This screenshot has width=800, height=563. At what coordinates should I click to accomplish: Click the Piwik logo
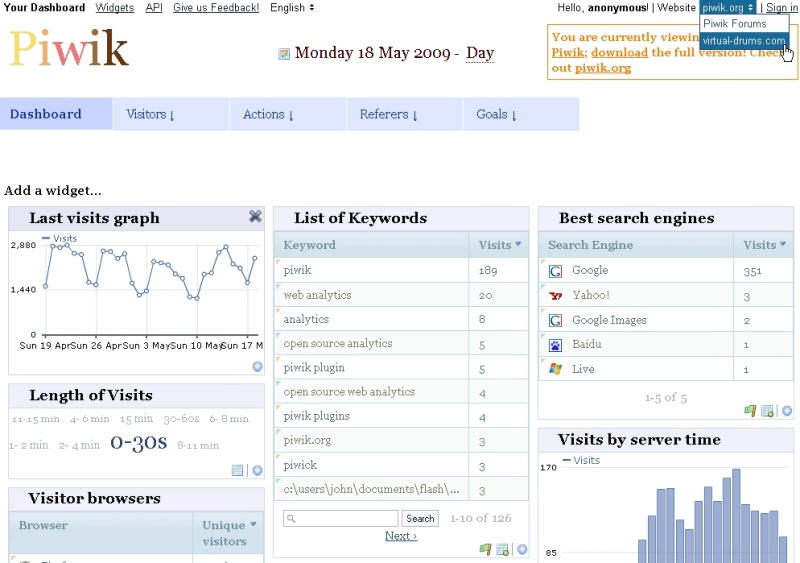tap(69, 48)
